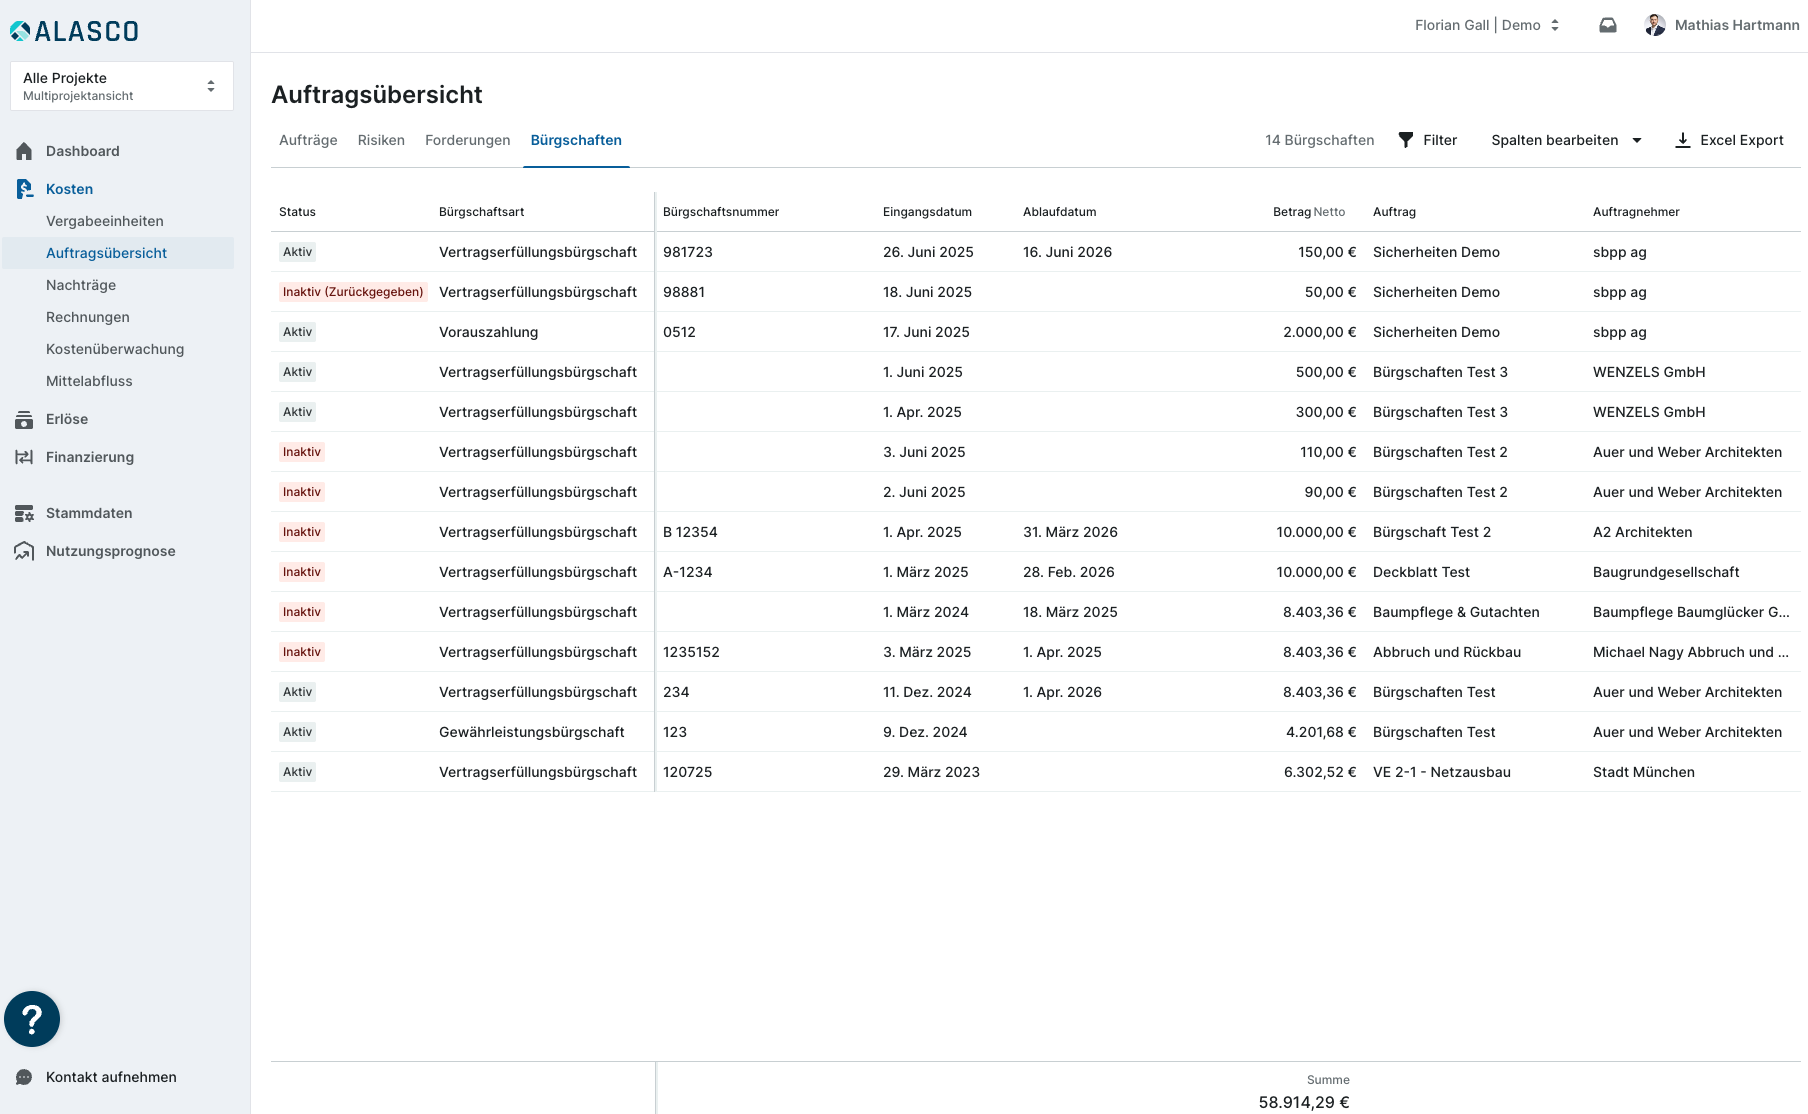Click the Stammdaten sidebar icon
The height and width of the screenshot is (1114, 1808).
[x=24, y=514]
